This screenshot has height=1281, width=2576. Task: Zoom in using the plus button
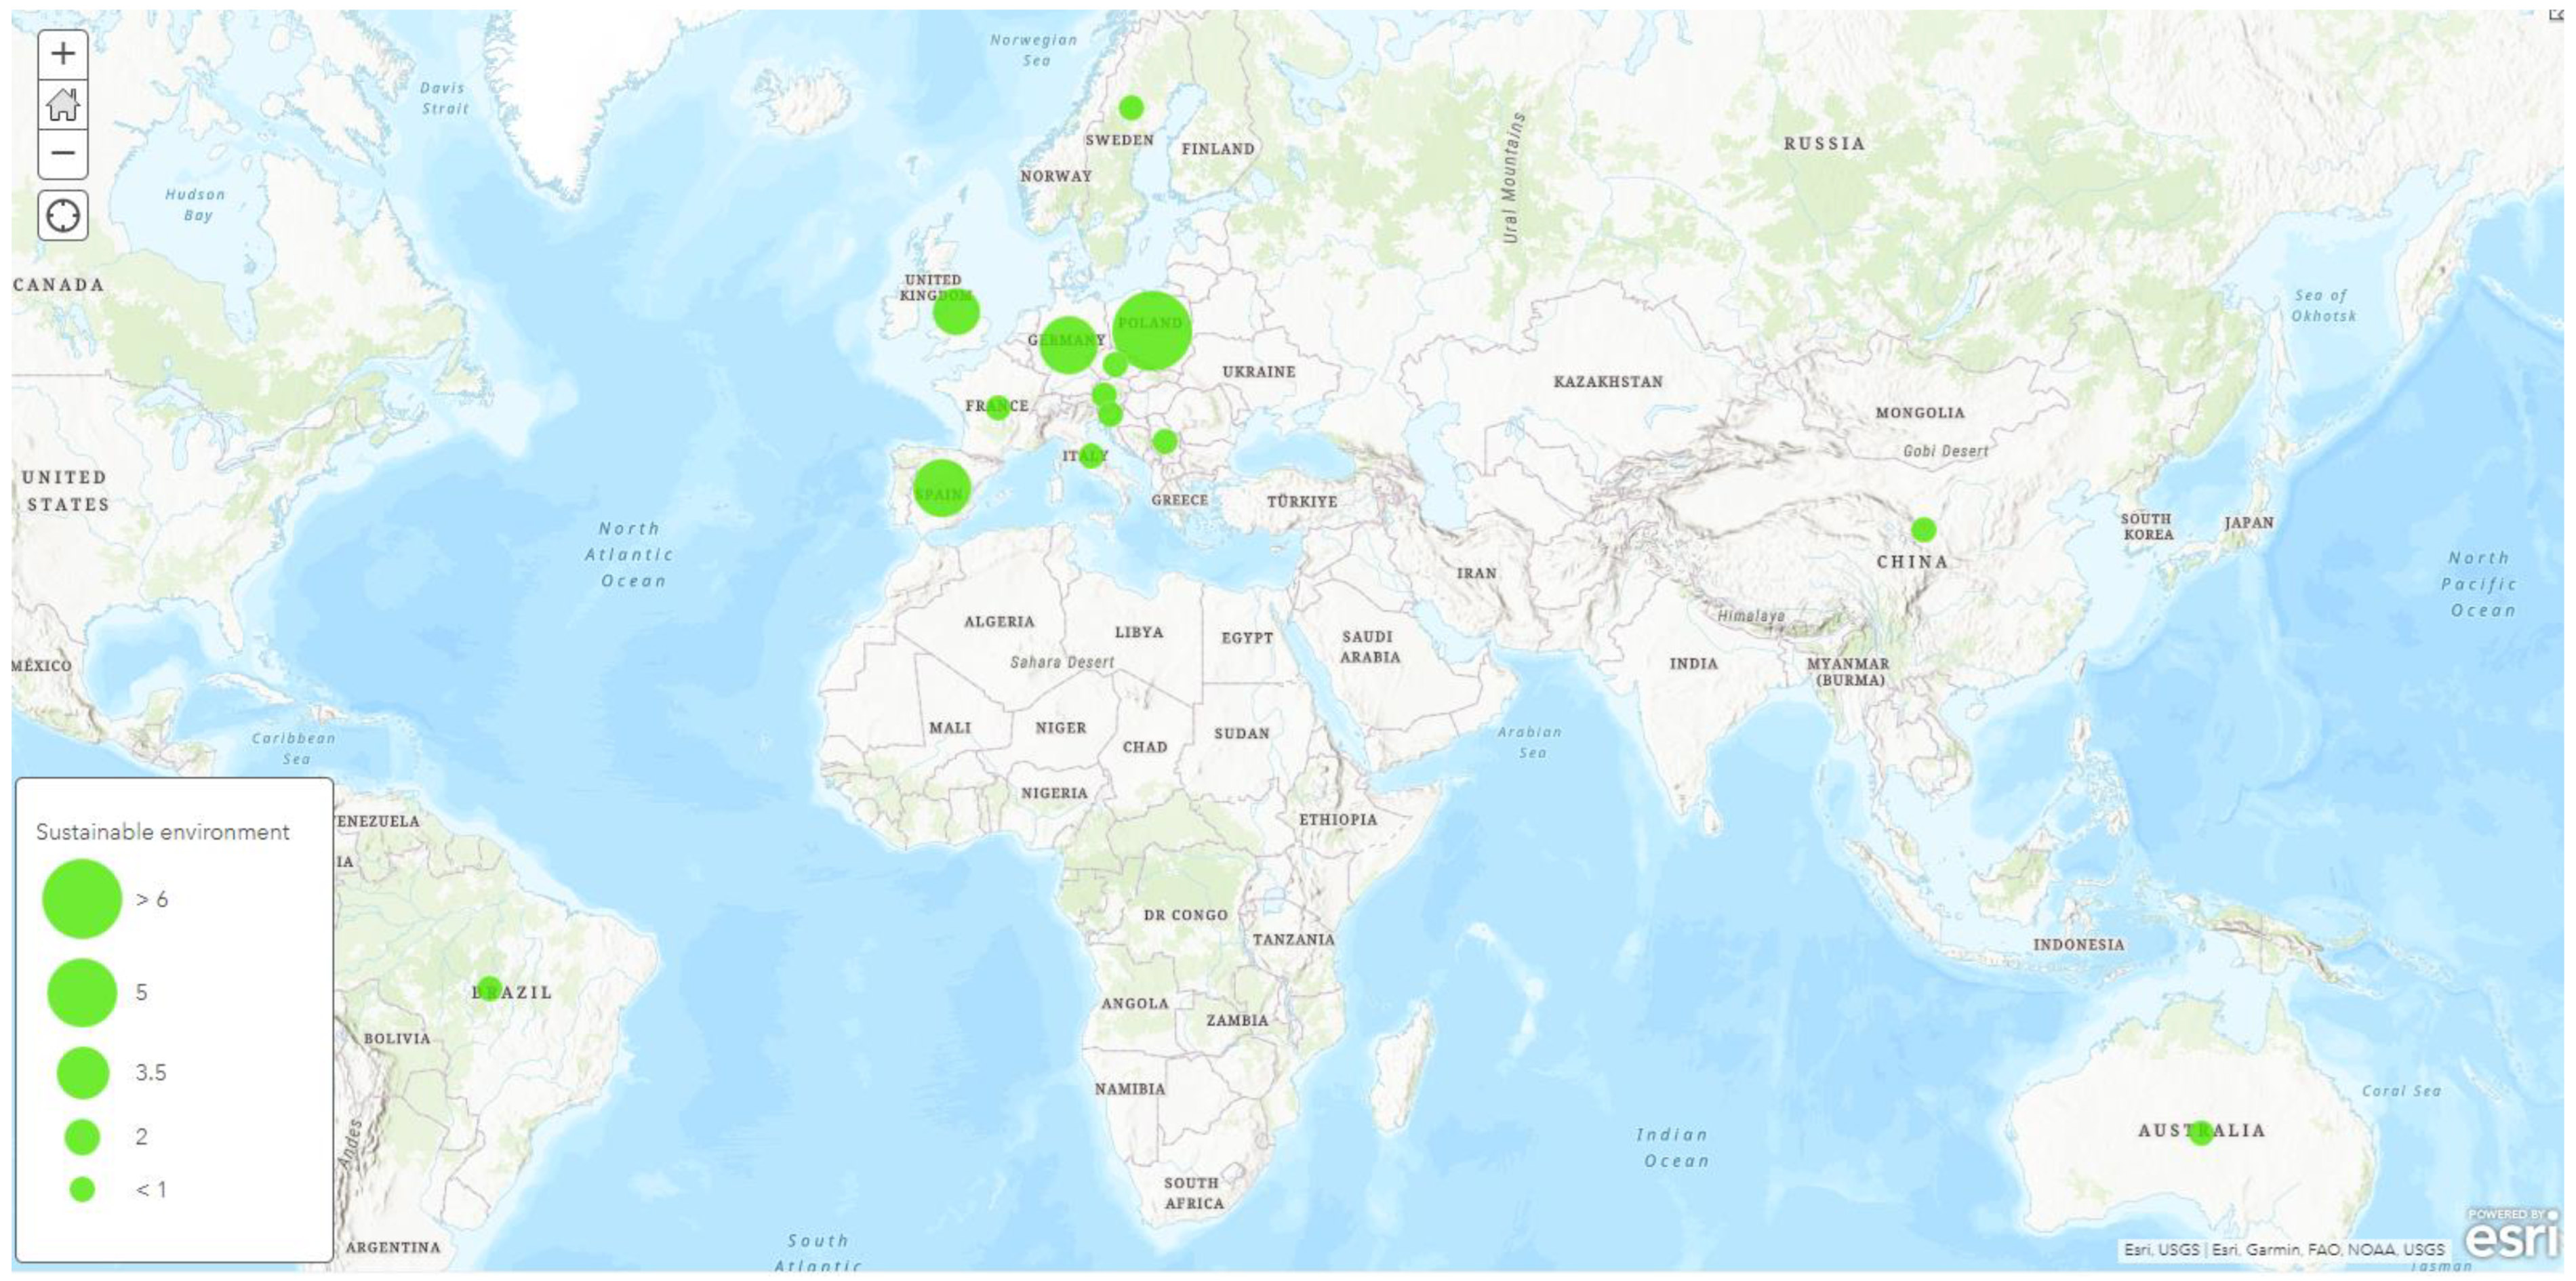(63, 54)
